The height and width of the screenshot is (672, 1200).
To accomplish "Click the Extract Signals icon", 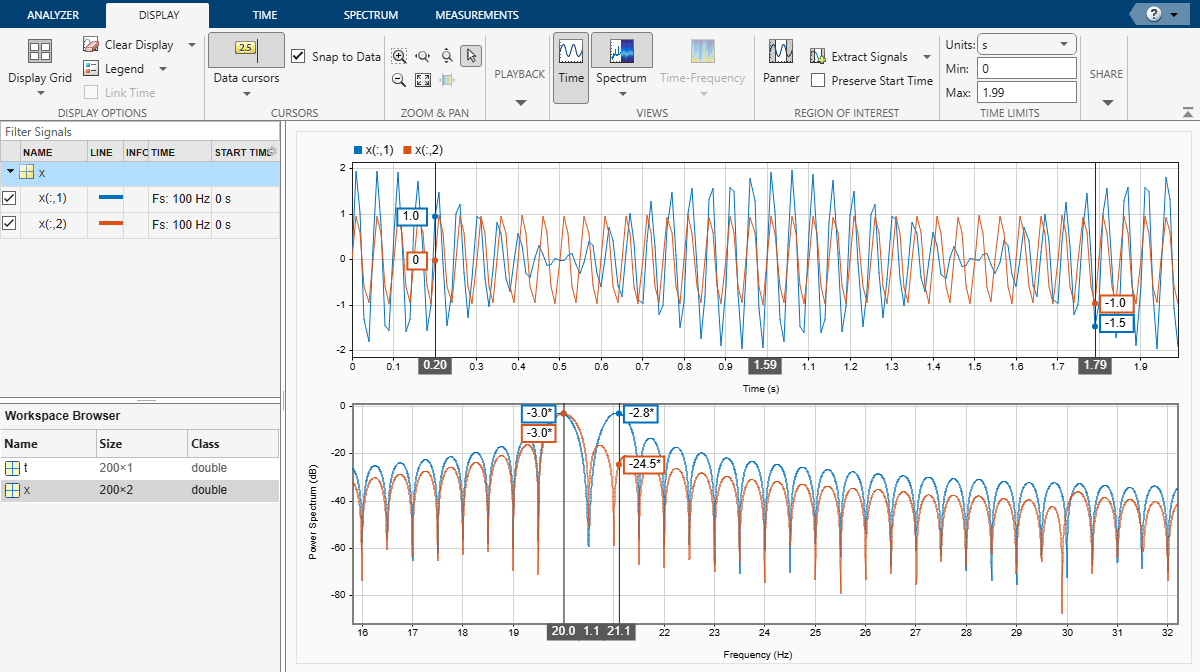I will coord(818,57).
